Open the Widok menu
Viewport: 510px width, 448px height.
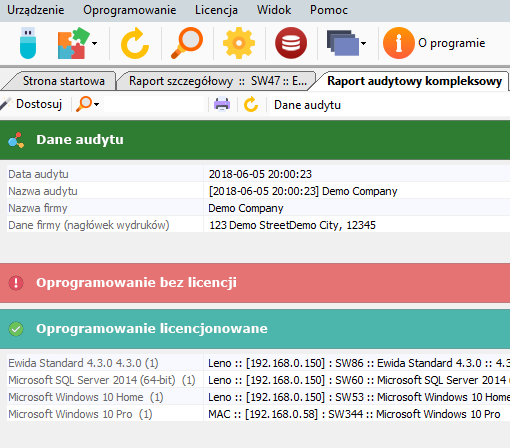click(274, 10)
